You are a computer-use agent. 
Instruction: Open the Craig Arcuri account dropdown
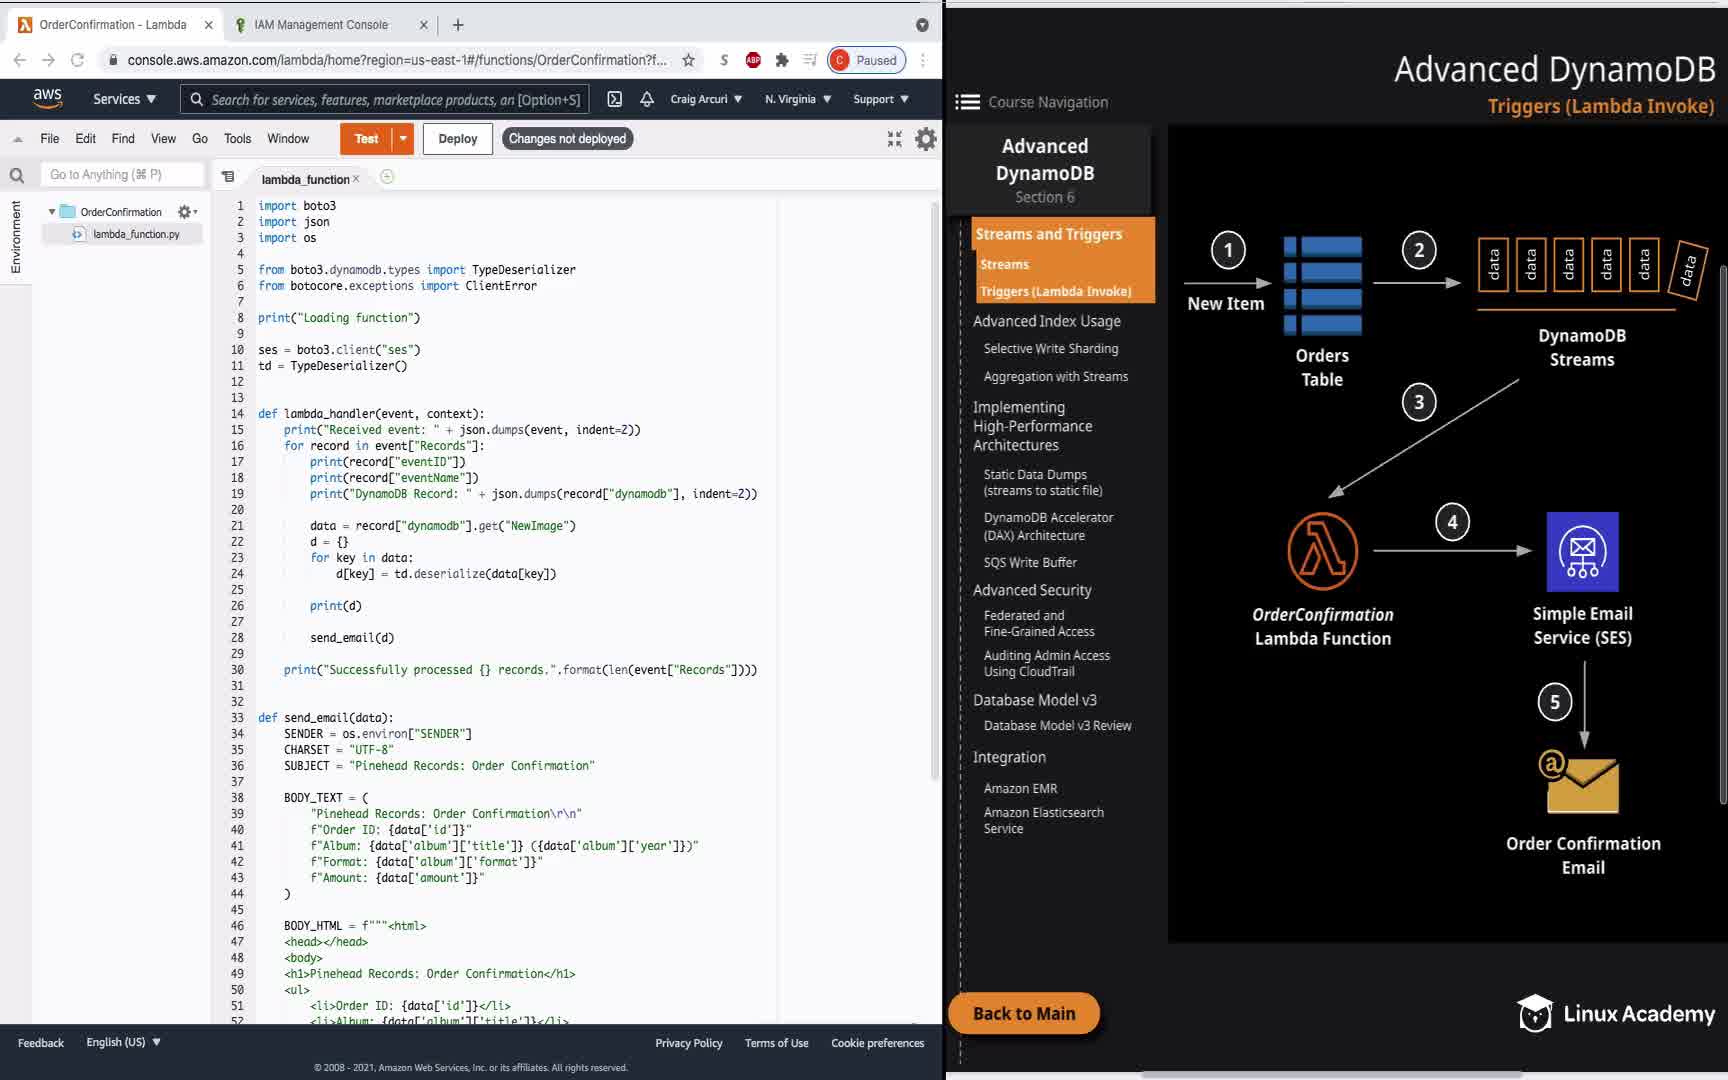point(706,99)
